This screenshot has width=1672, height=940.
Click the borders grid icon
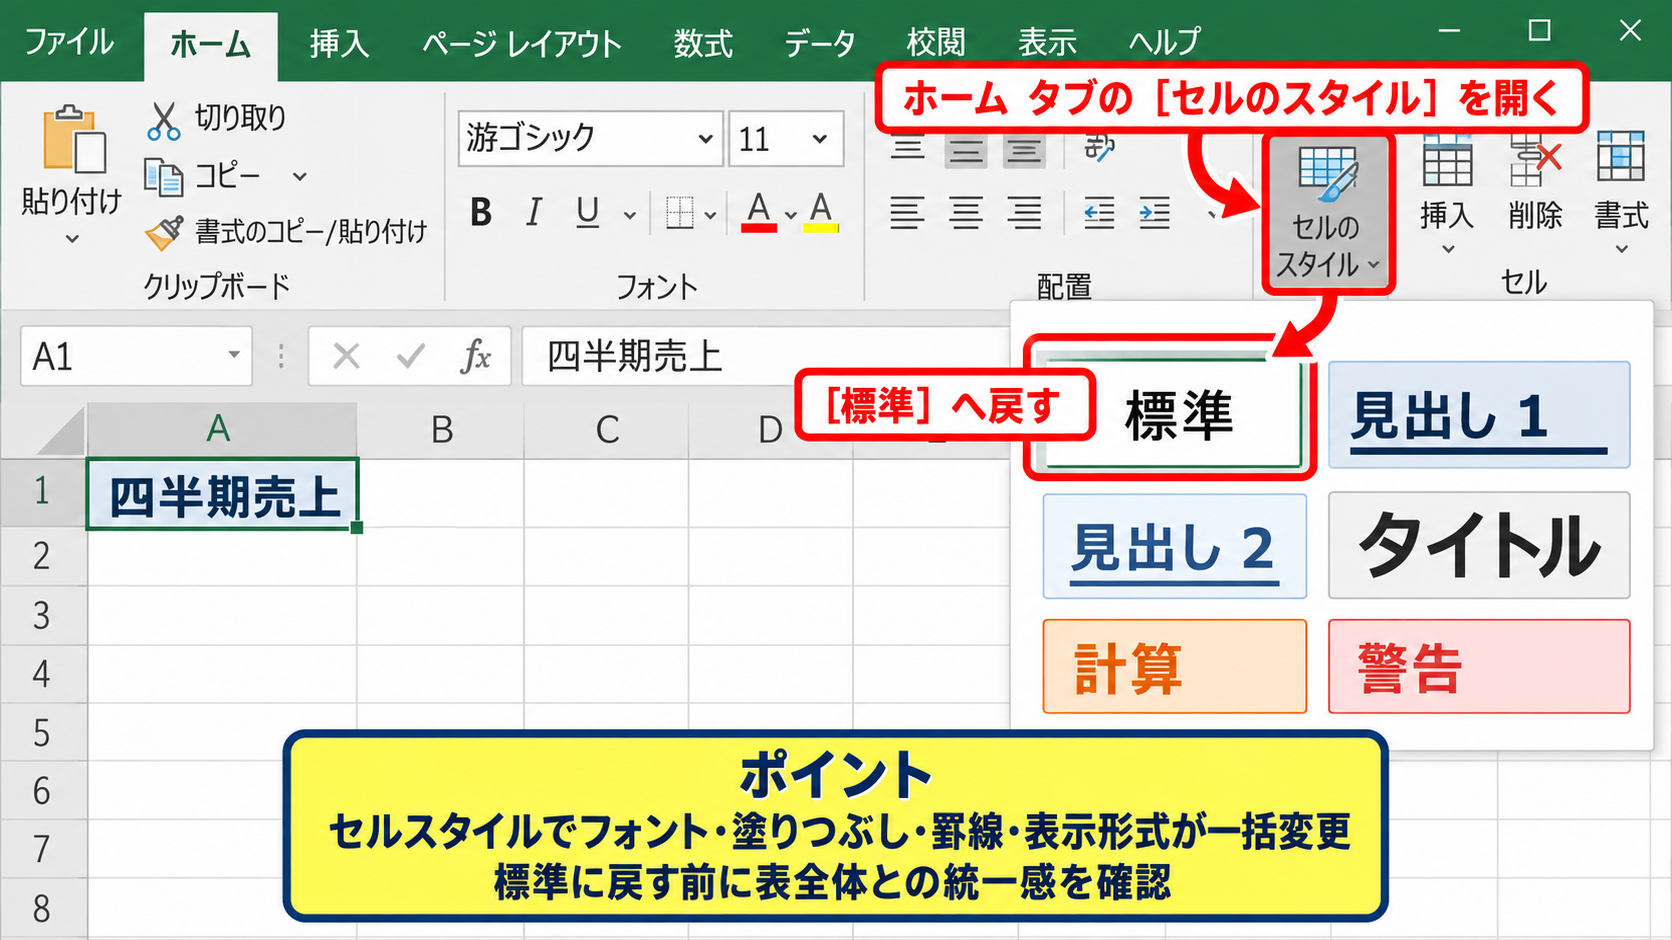pyautogui.click(x=680, y=213)
